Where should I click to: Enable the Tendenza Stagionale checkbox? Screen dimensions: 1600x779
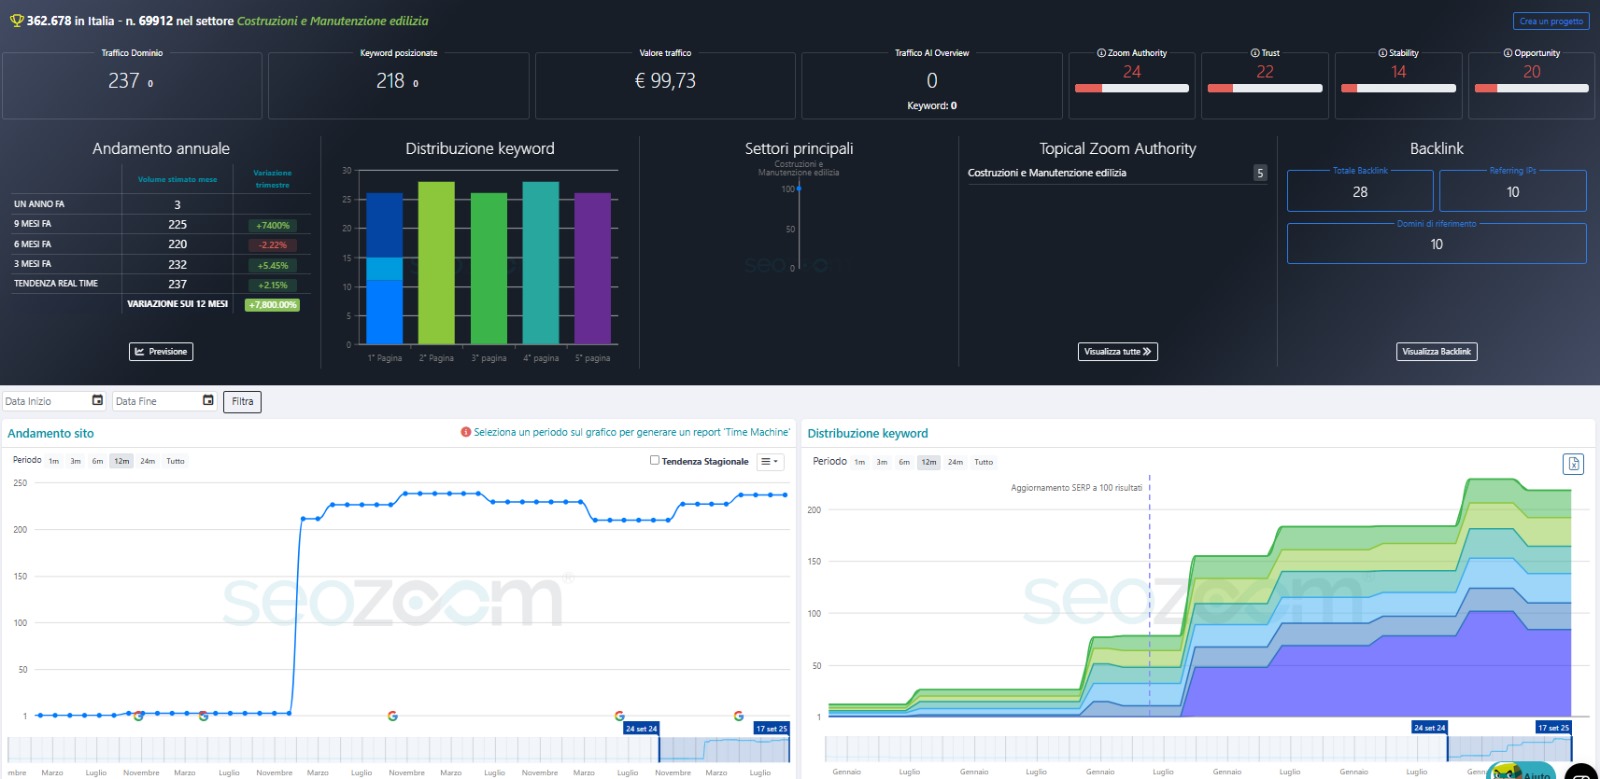coord(655,460)
